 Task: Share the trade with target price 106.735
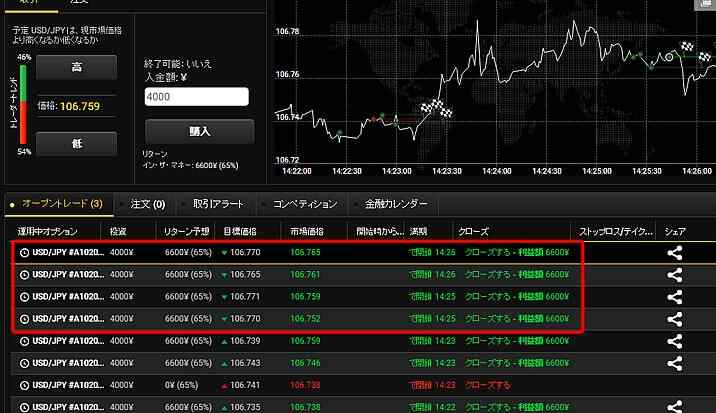[x=675, y=406]
